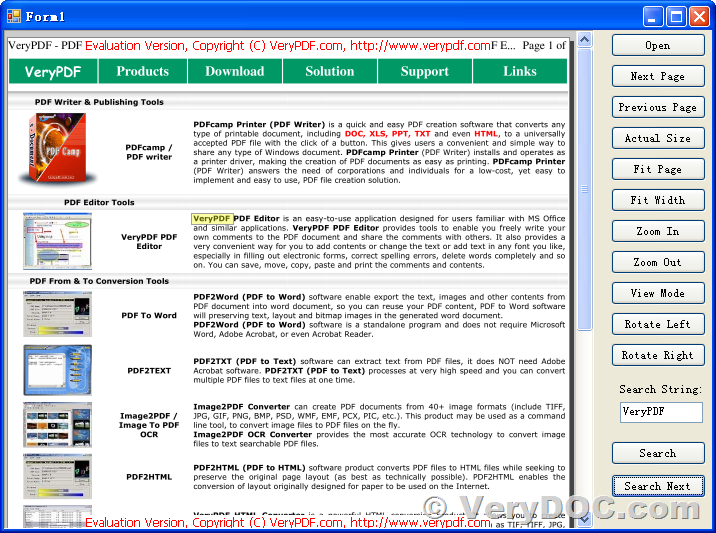Open the Links tab
Image resolution: width=716 pixels, height=533 pixels.
(520, 71)
